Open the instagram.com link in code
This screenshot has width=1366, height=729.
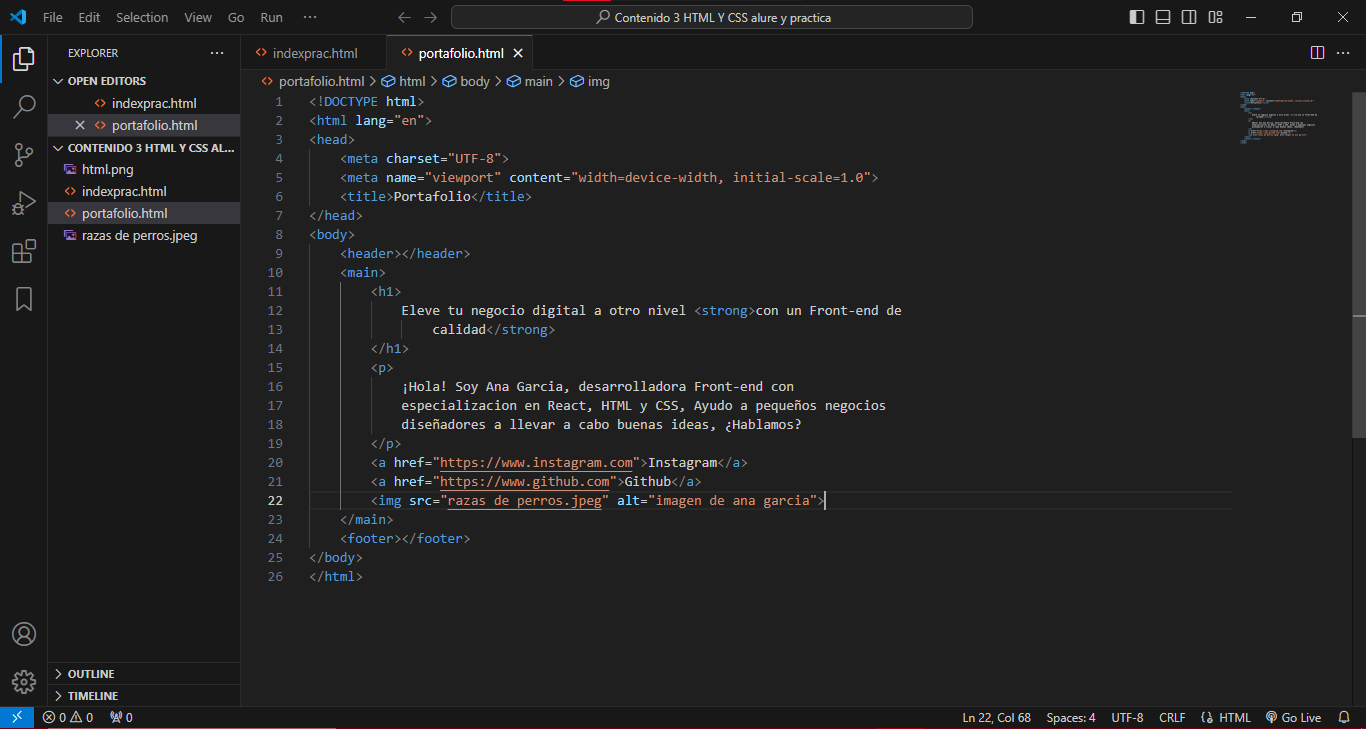(537, 462)
